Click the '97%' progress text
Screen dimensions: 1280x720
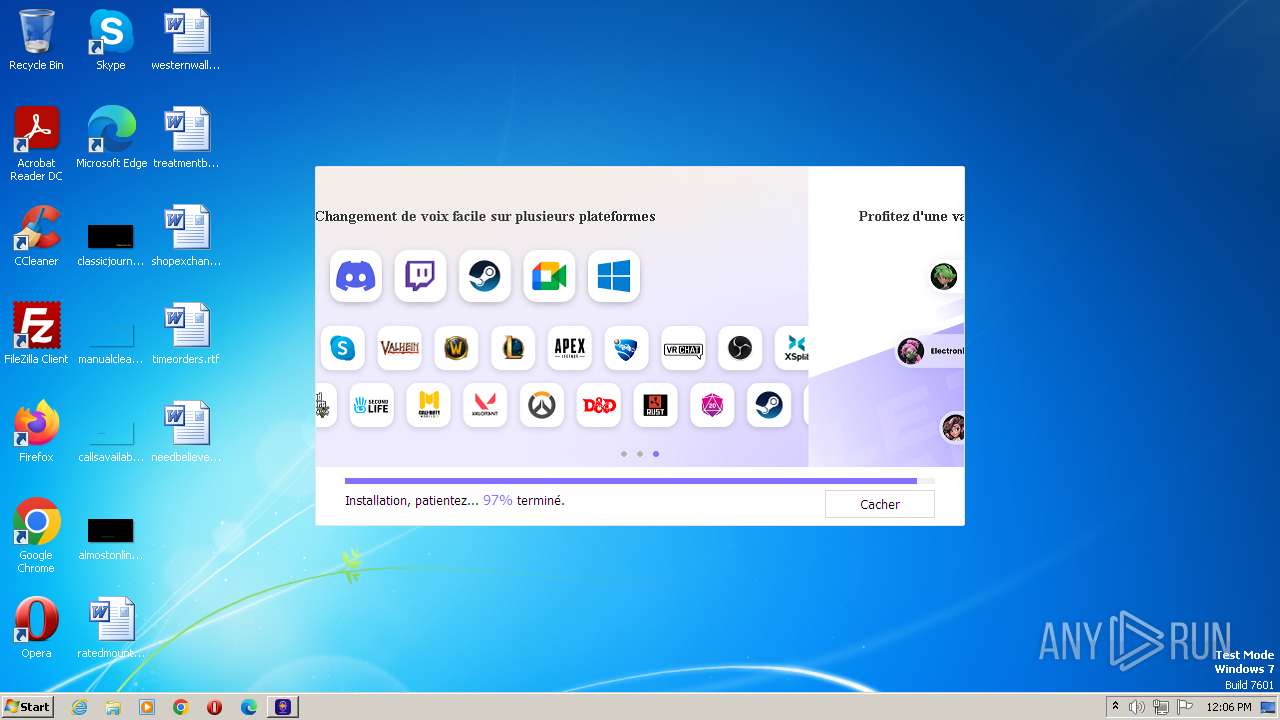point(498,500)
